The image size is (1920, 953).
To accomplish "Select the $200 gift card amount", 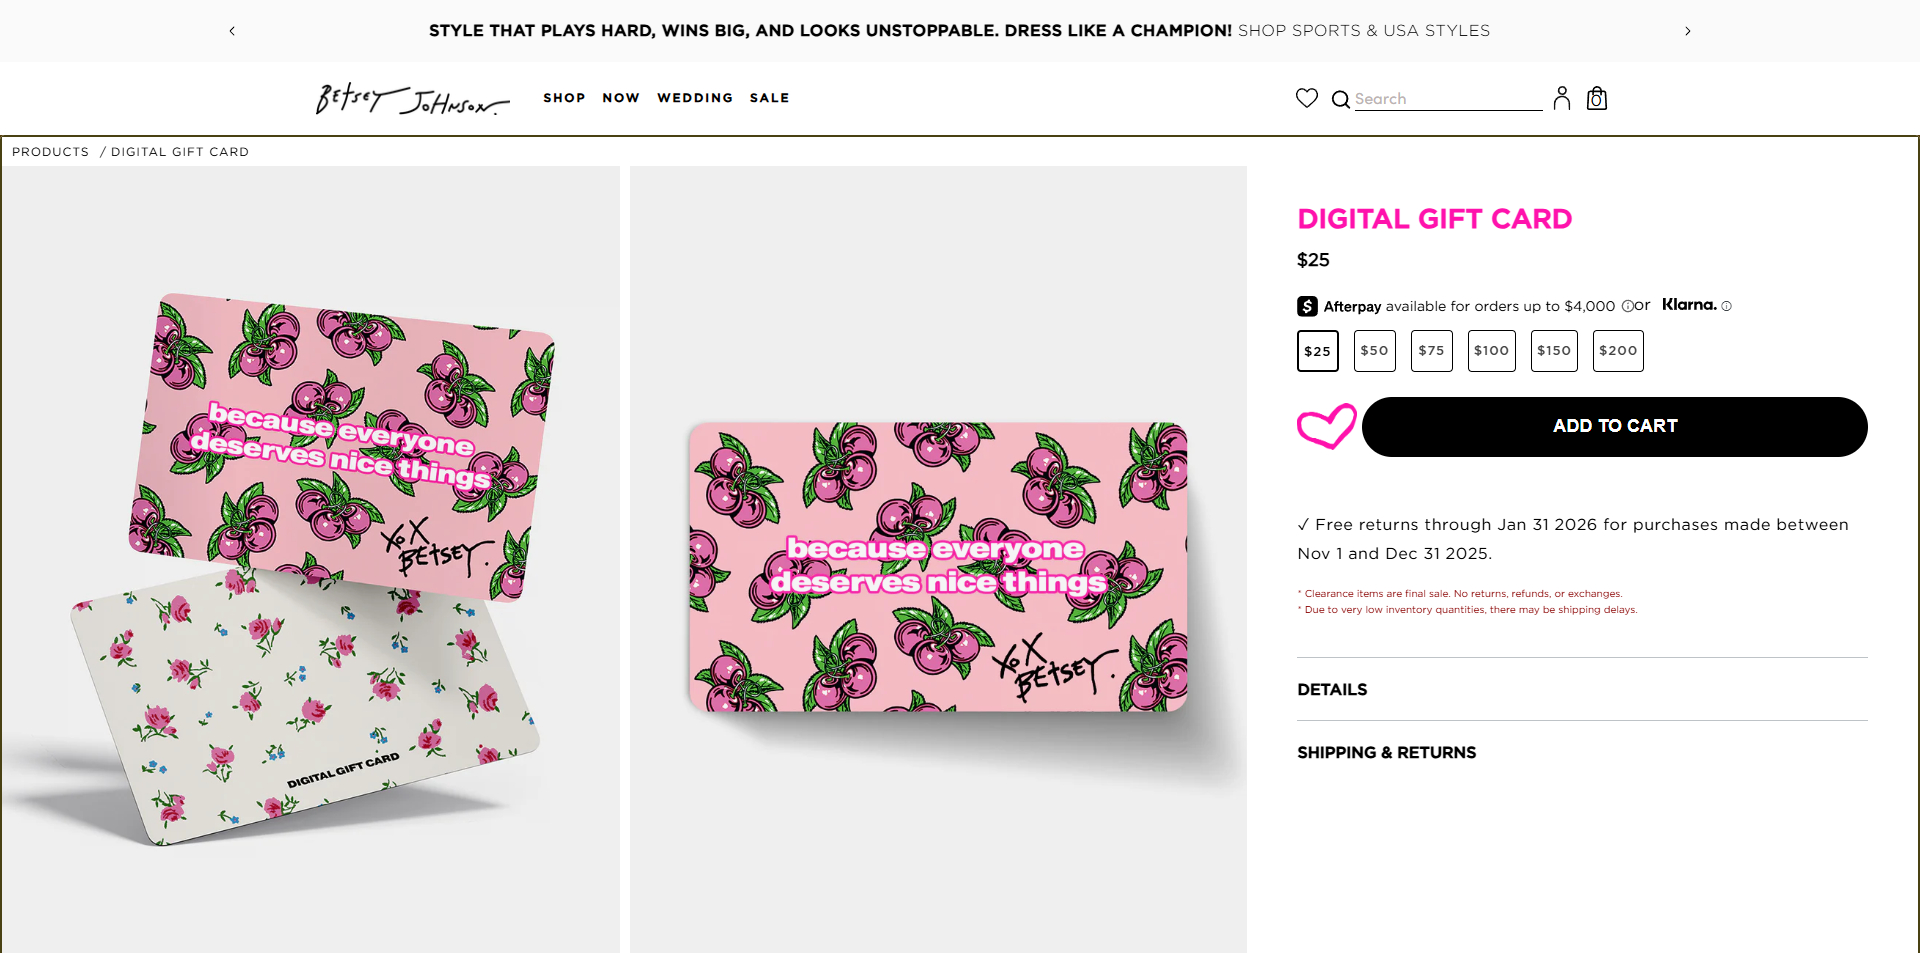I will [x=1617, y=350].
